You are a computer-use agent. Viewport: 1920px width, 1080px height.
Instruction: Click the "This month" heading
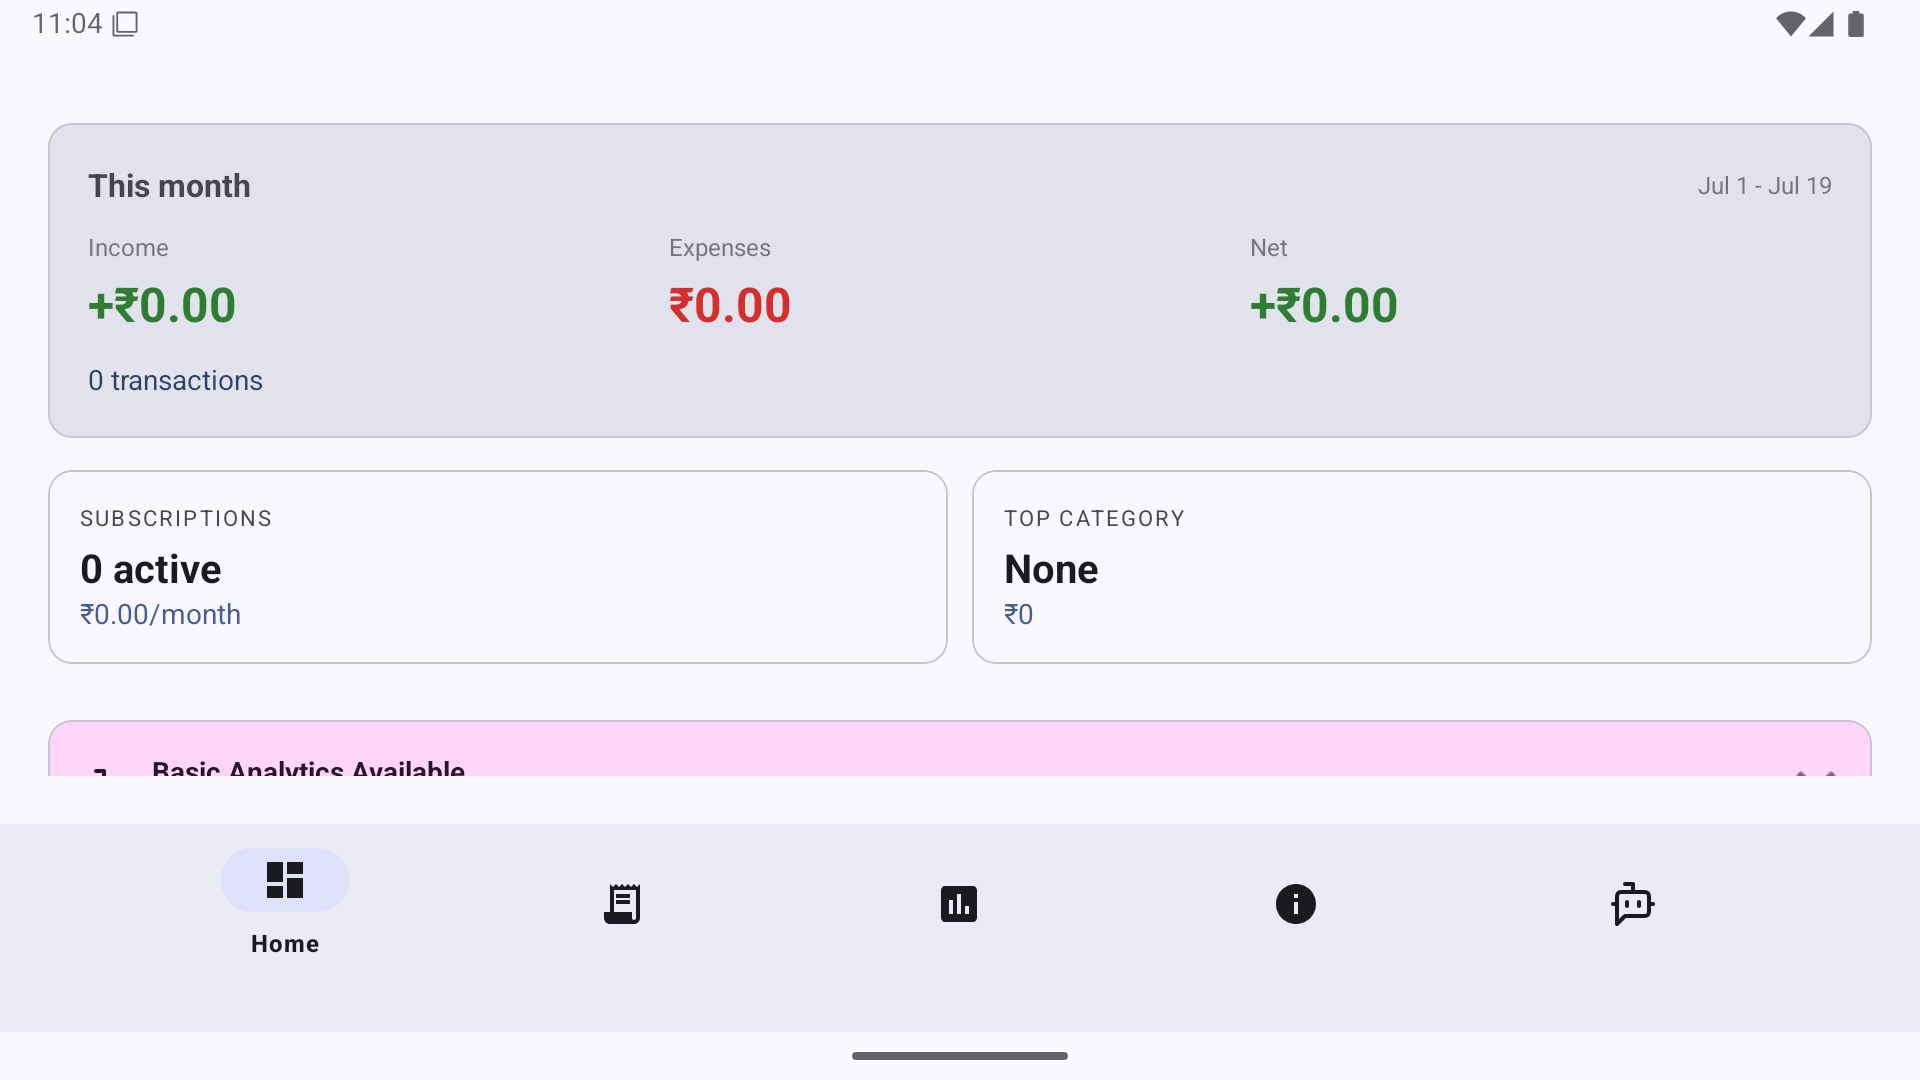point(169,186)
